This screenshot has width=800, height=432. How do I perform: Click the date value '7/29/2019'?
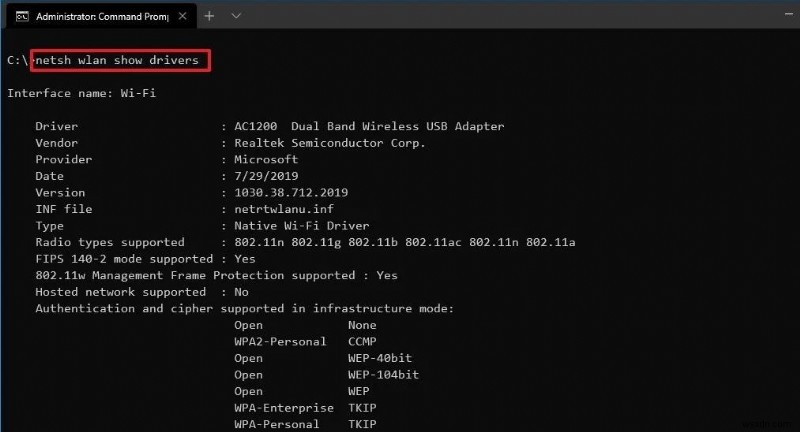pyautogui.click(x=266, y=176)
